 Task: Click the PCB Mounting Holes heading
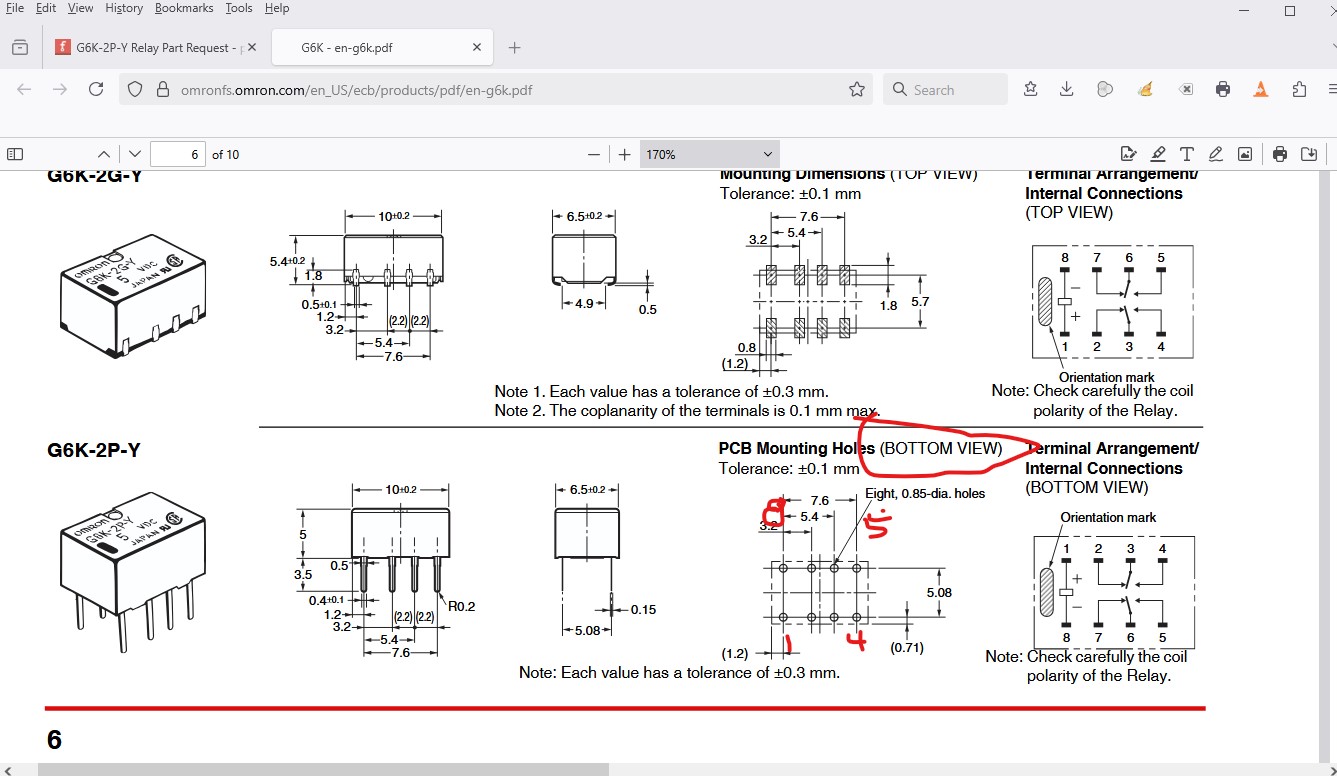click(x=797, y=448)
